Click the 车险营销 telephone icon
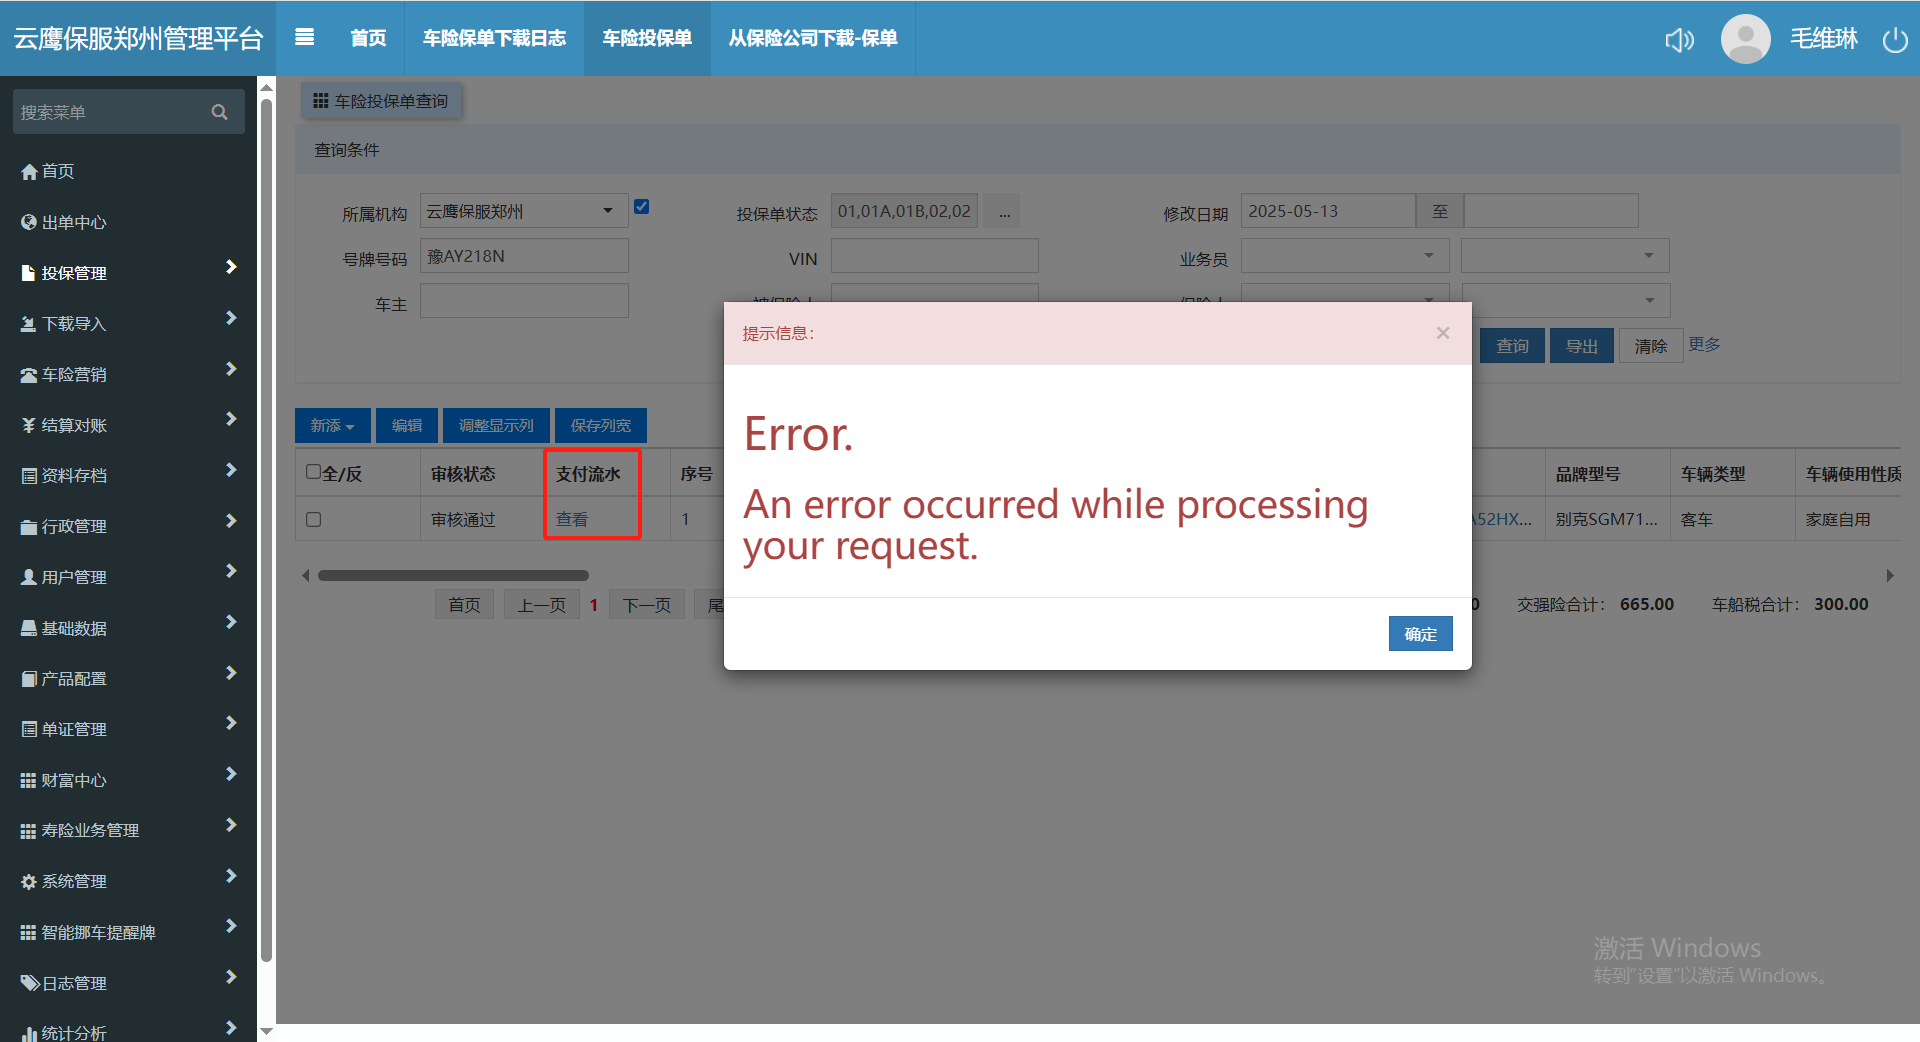The height and width of the screenshot is (1042, 1920). click(29, 375)
